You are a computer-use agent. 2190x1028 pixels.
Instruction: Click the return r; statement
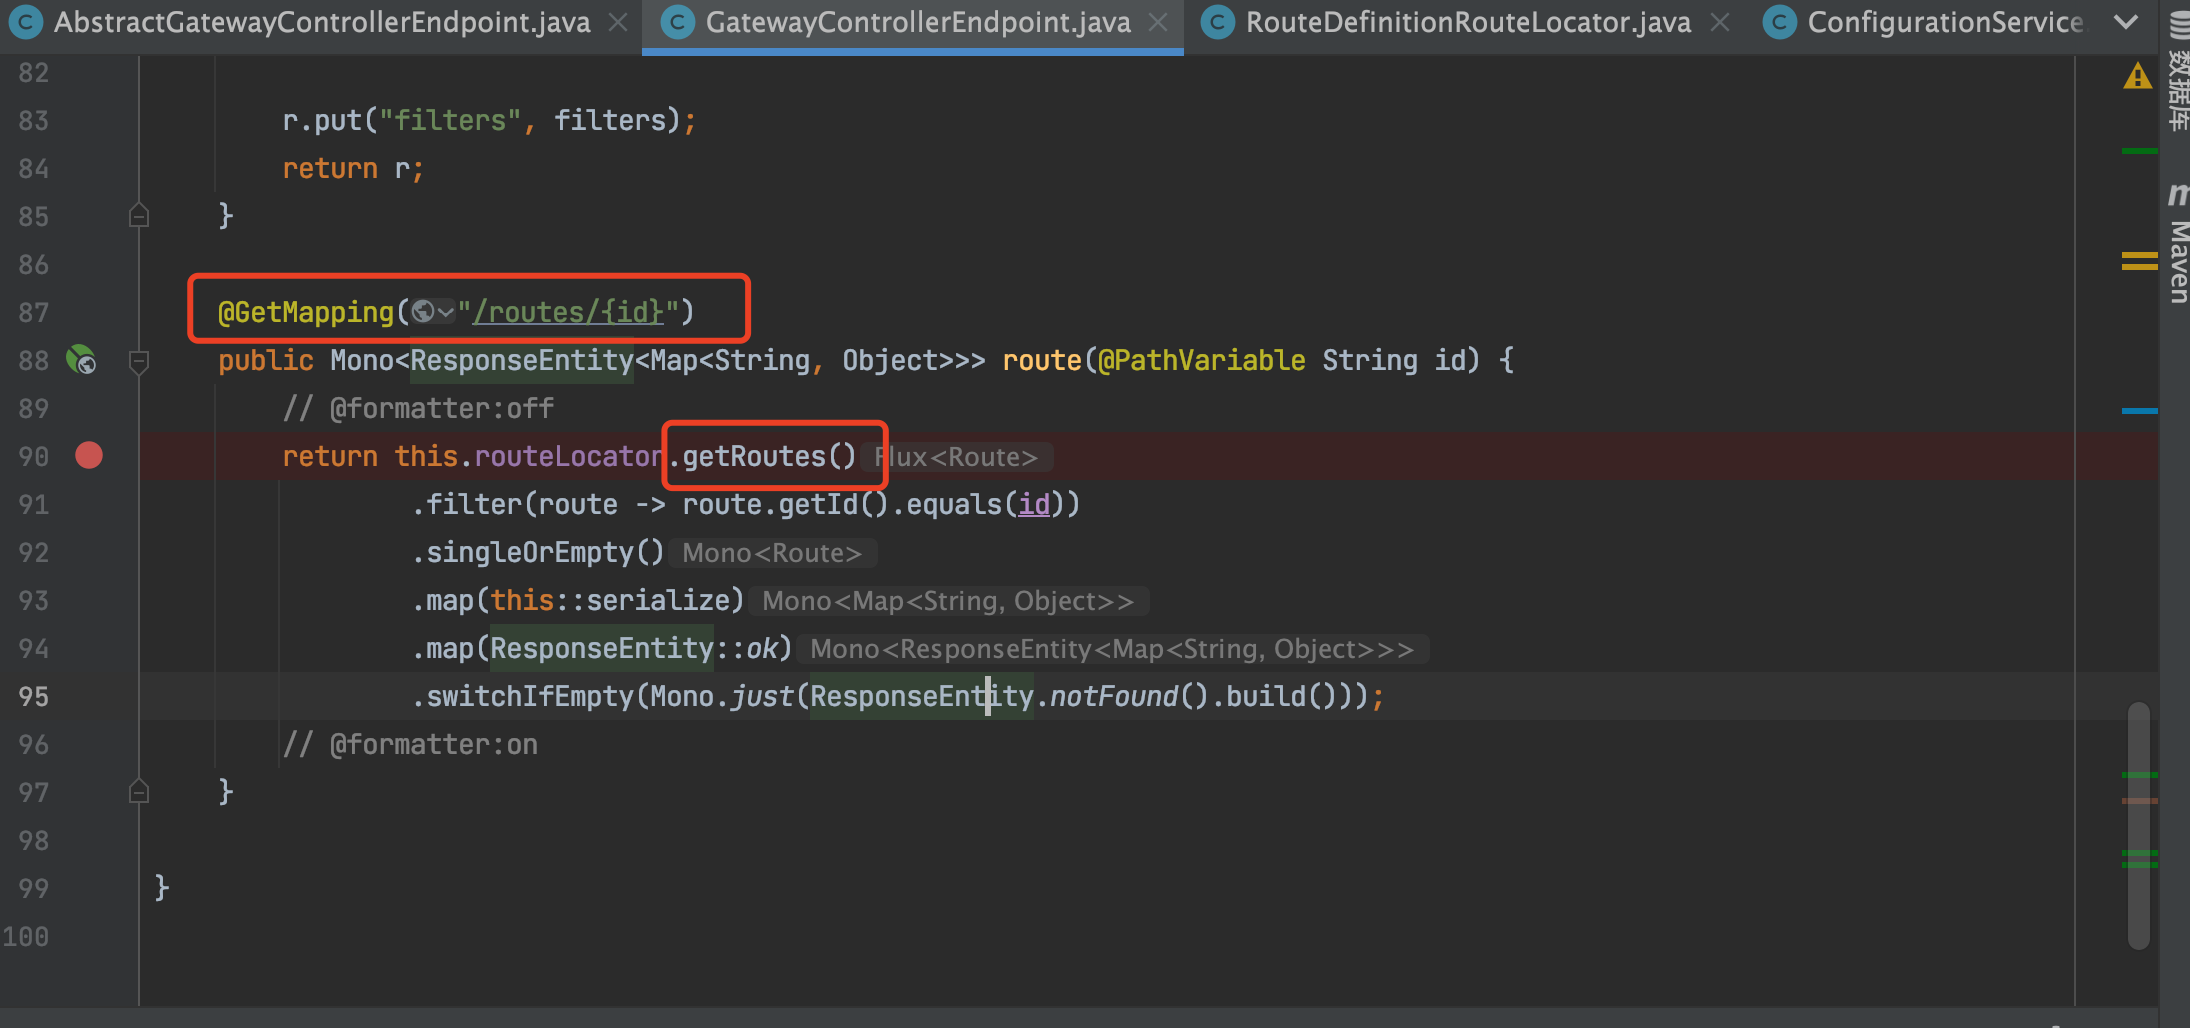[x=353, y=168]
